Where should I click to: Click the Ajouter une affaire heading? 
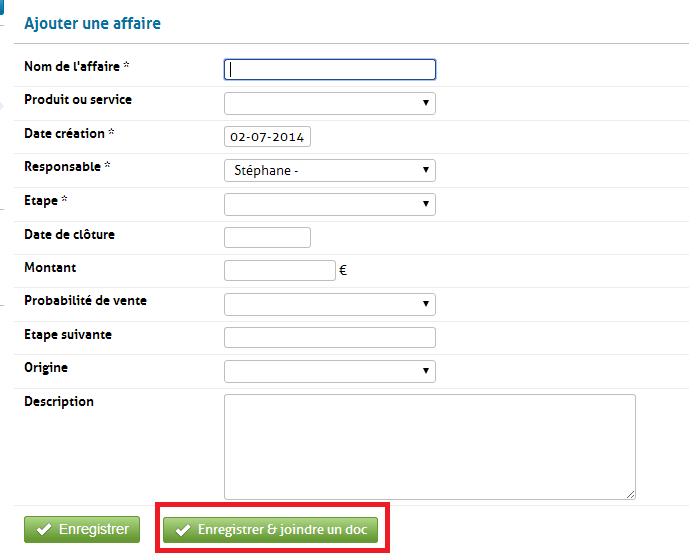(92, 23)
